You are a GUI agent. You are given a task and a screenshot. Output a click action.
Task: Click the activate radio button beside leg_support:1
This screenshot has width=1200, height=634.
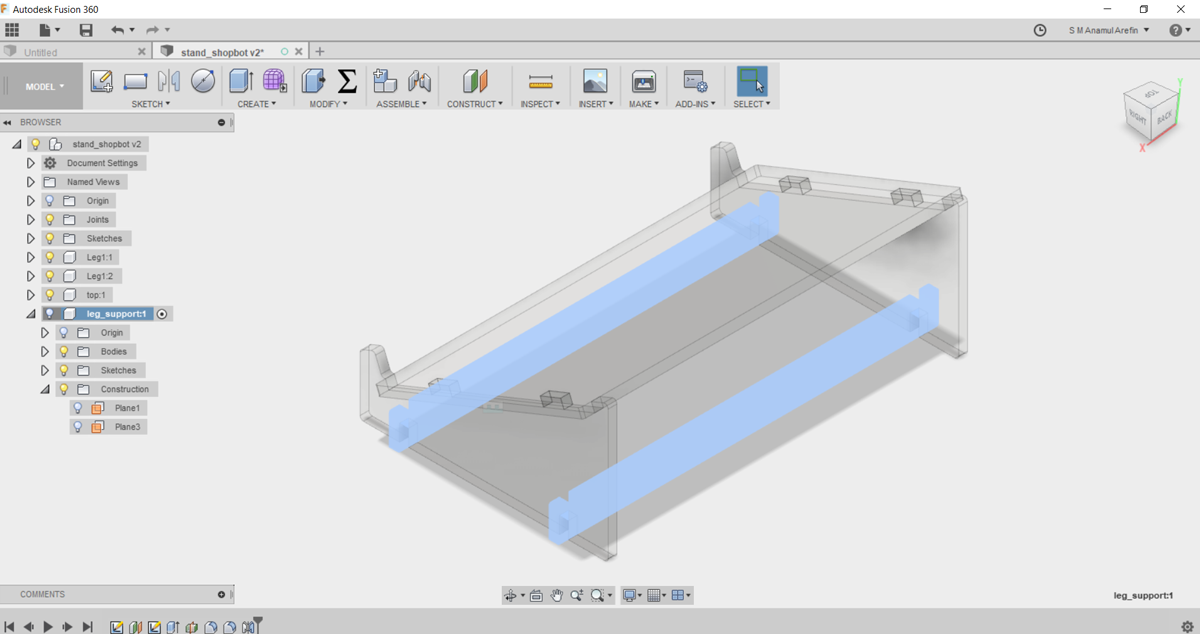coord(162,314)
